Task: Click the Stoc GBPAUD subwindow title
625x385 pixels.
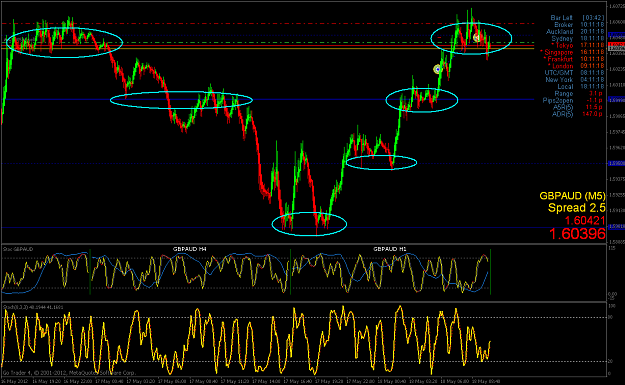Action: [x=18, y=249]
